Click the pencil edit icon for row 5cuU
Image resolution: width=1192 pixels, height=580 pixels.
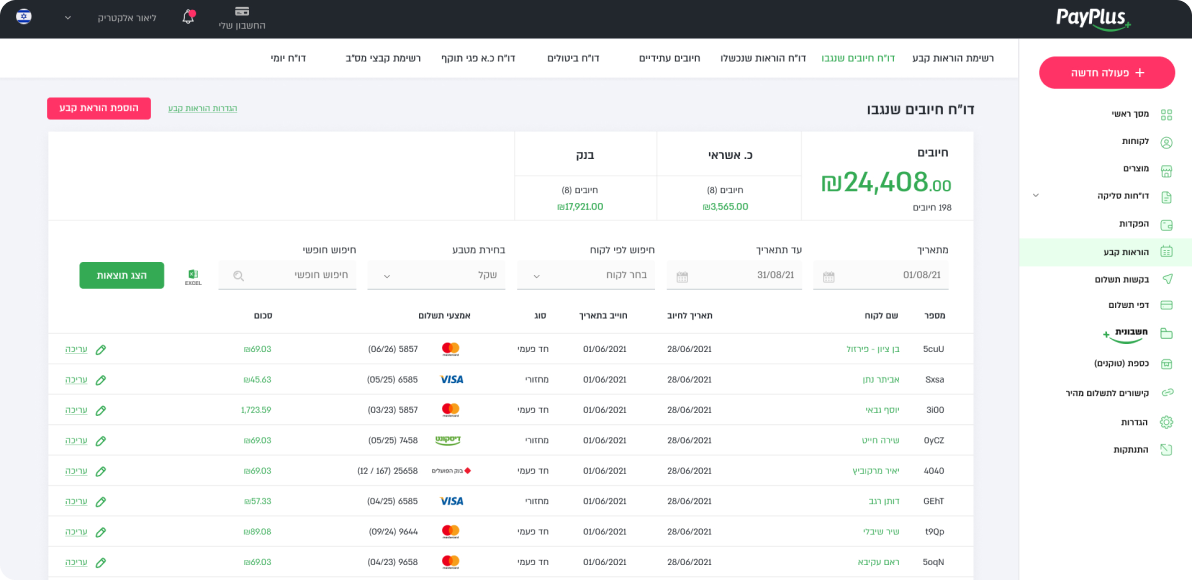[x=100, y=350]
